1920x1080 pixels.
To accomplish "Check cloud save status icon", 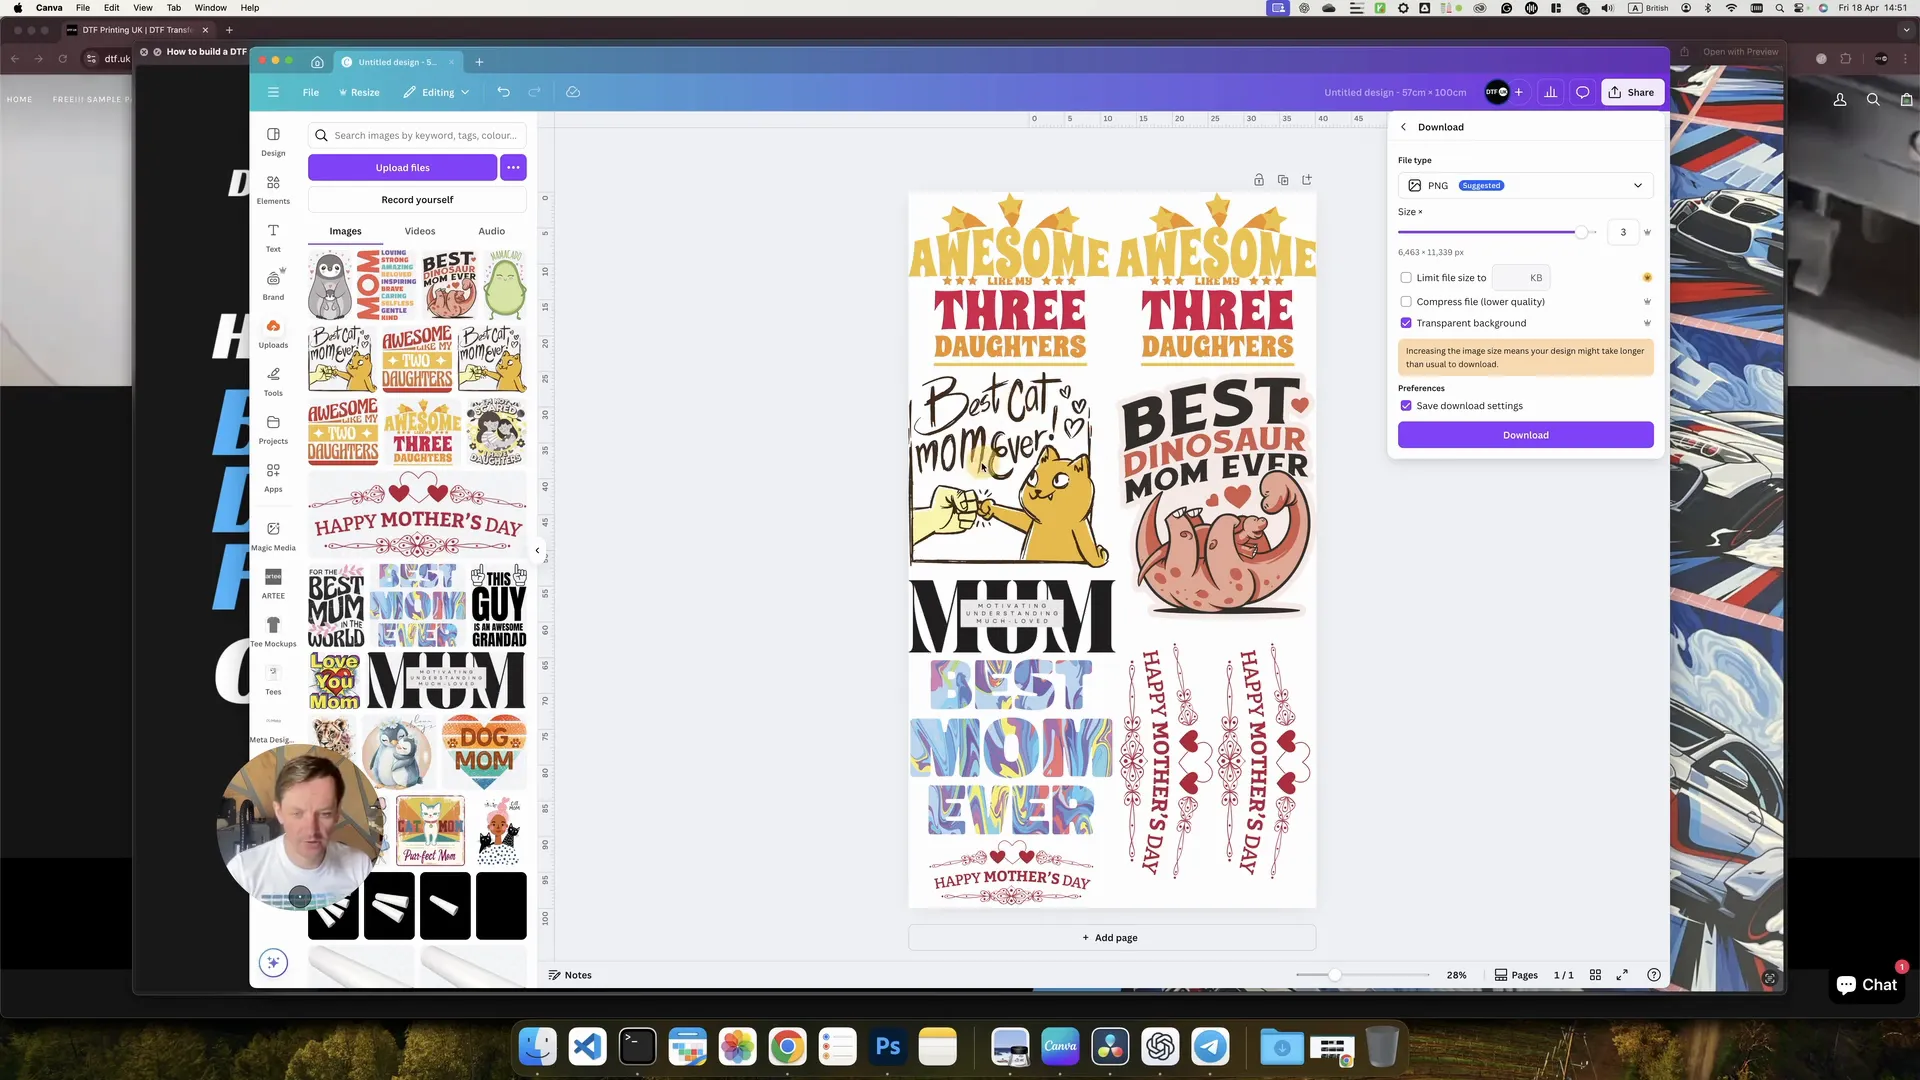I will [573, 92].
